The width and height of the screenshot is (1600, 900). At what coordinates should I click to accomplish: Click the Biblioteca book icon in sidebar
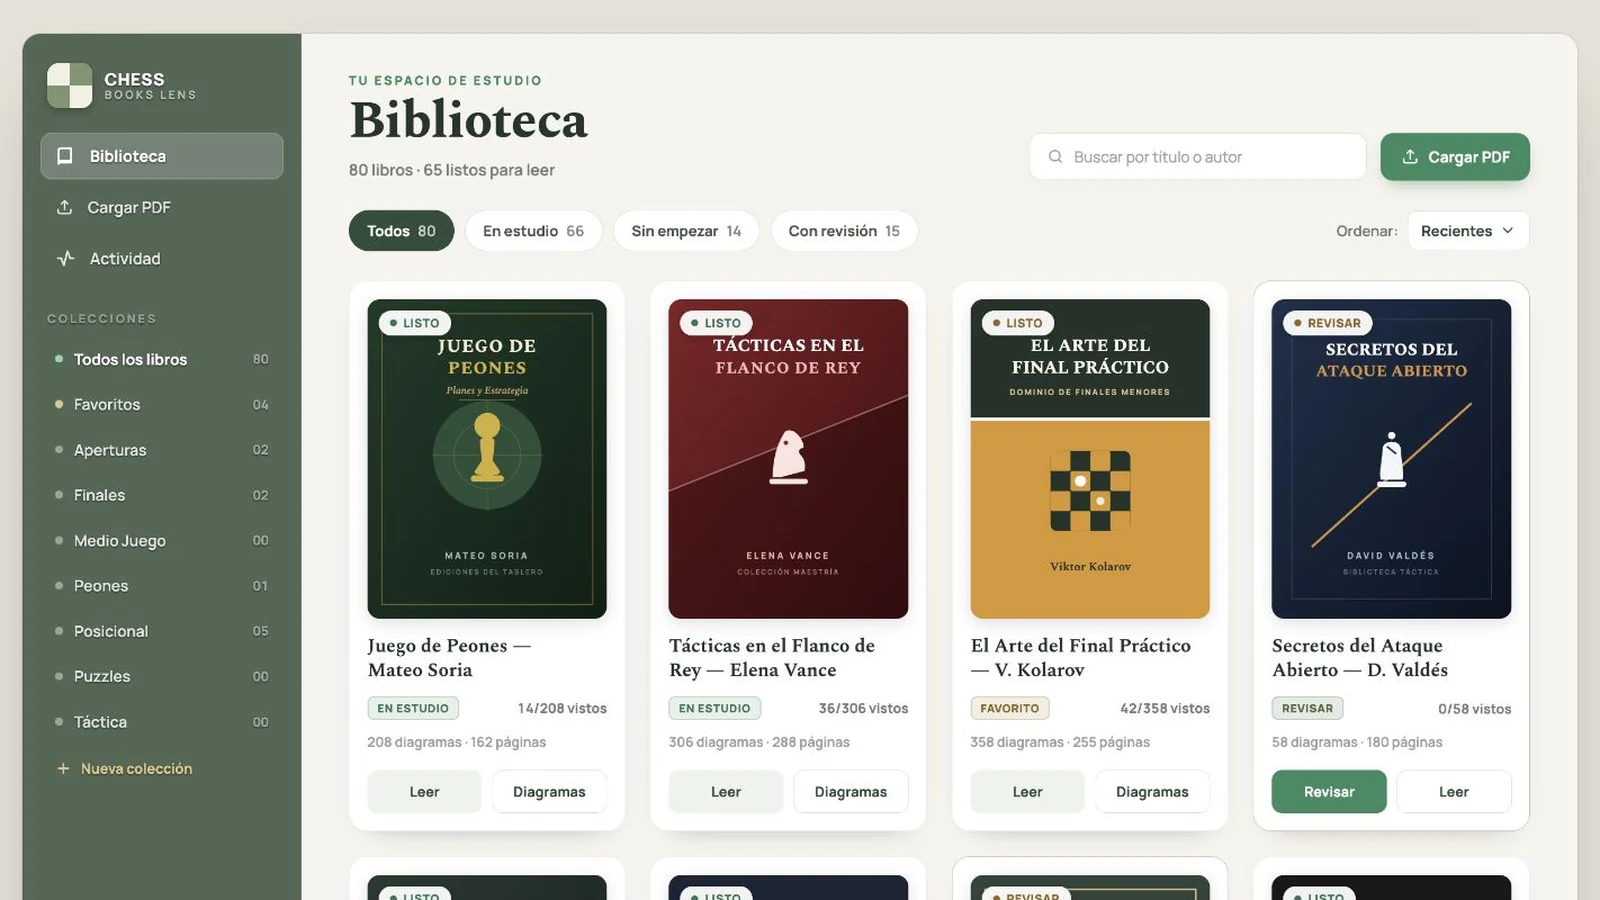65,156
